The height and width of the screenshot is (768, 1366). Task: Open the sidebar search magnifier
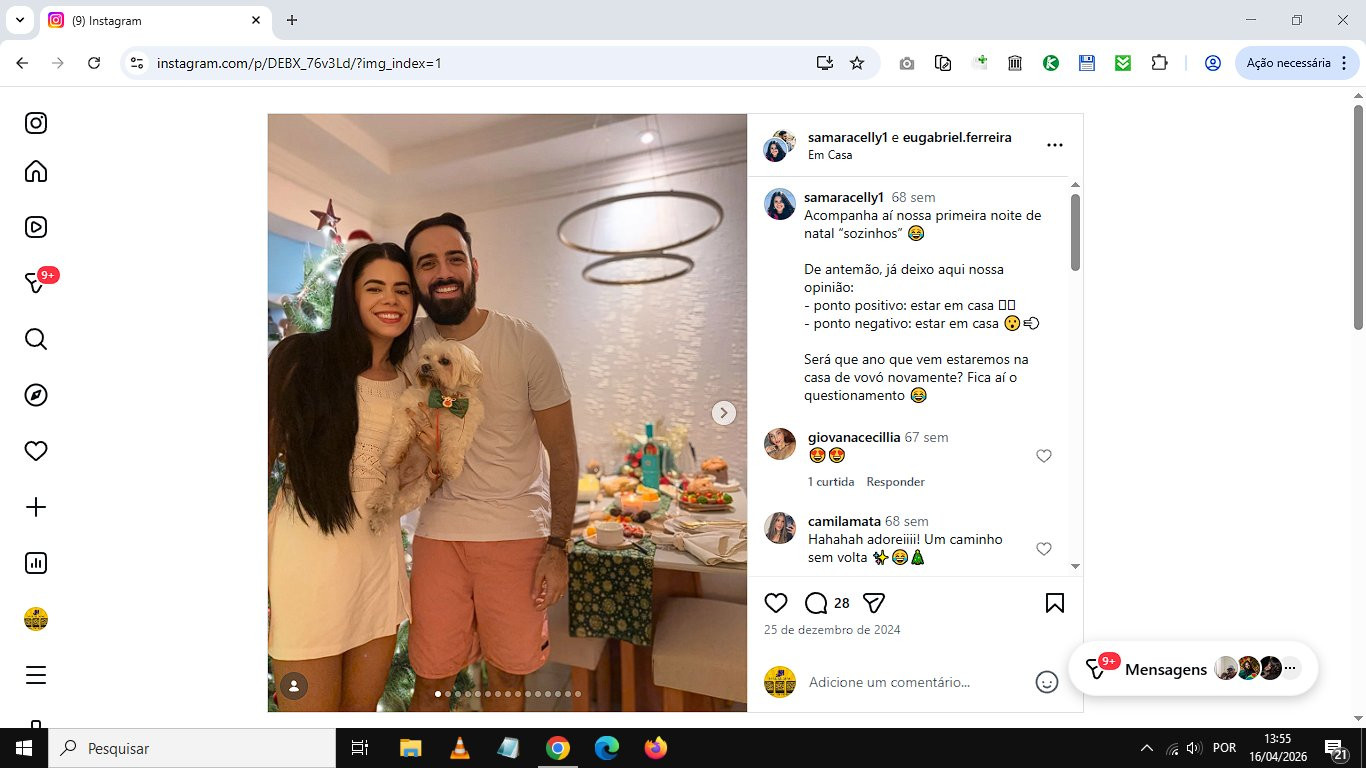pyautogui.click(x=36, y=339)
